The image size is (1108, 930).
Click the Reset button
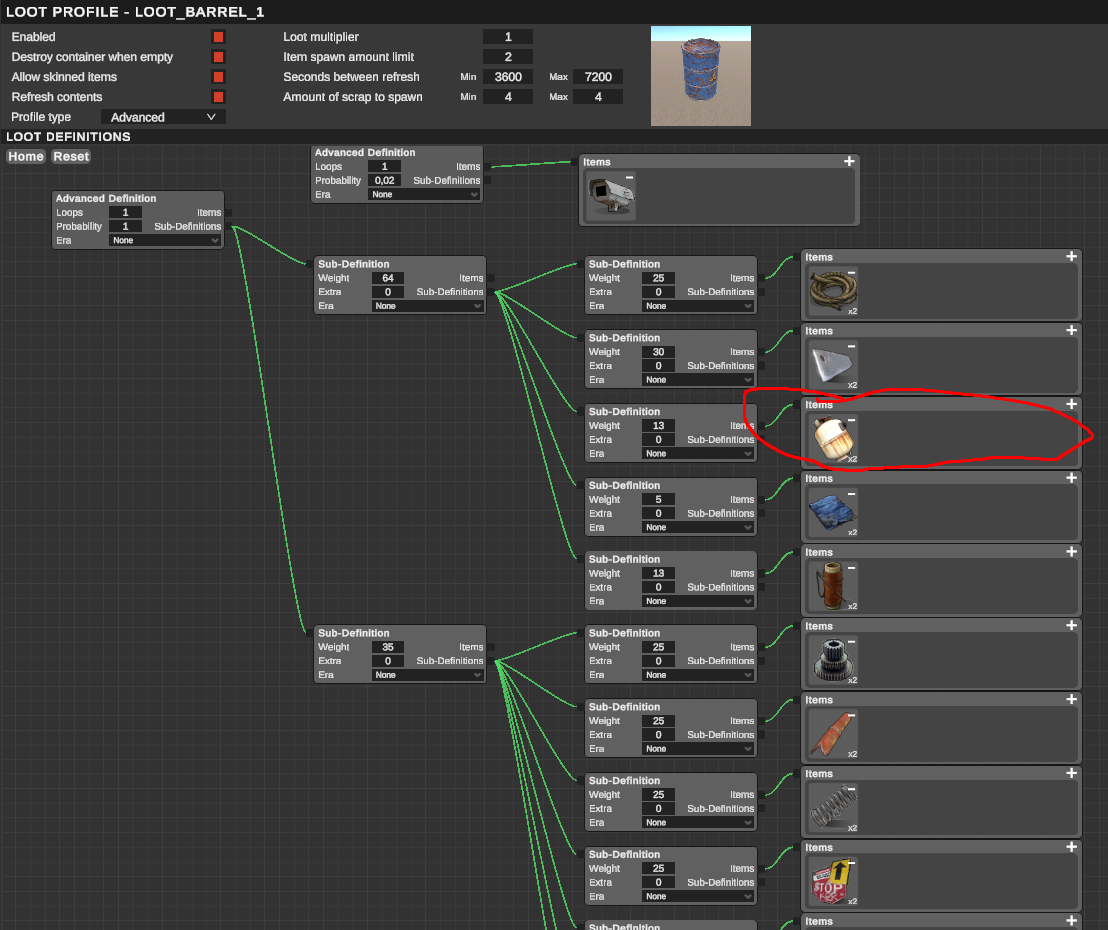[x=71, y=156]
